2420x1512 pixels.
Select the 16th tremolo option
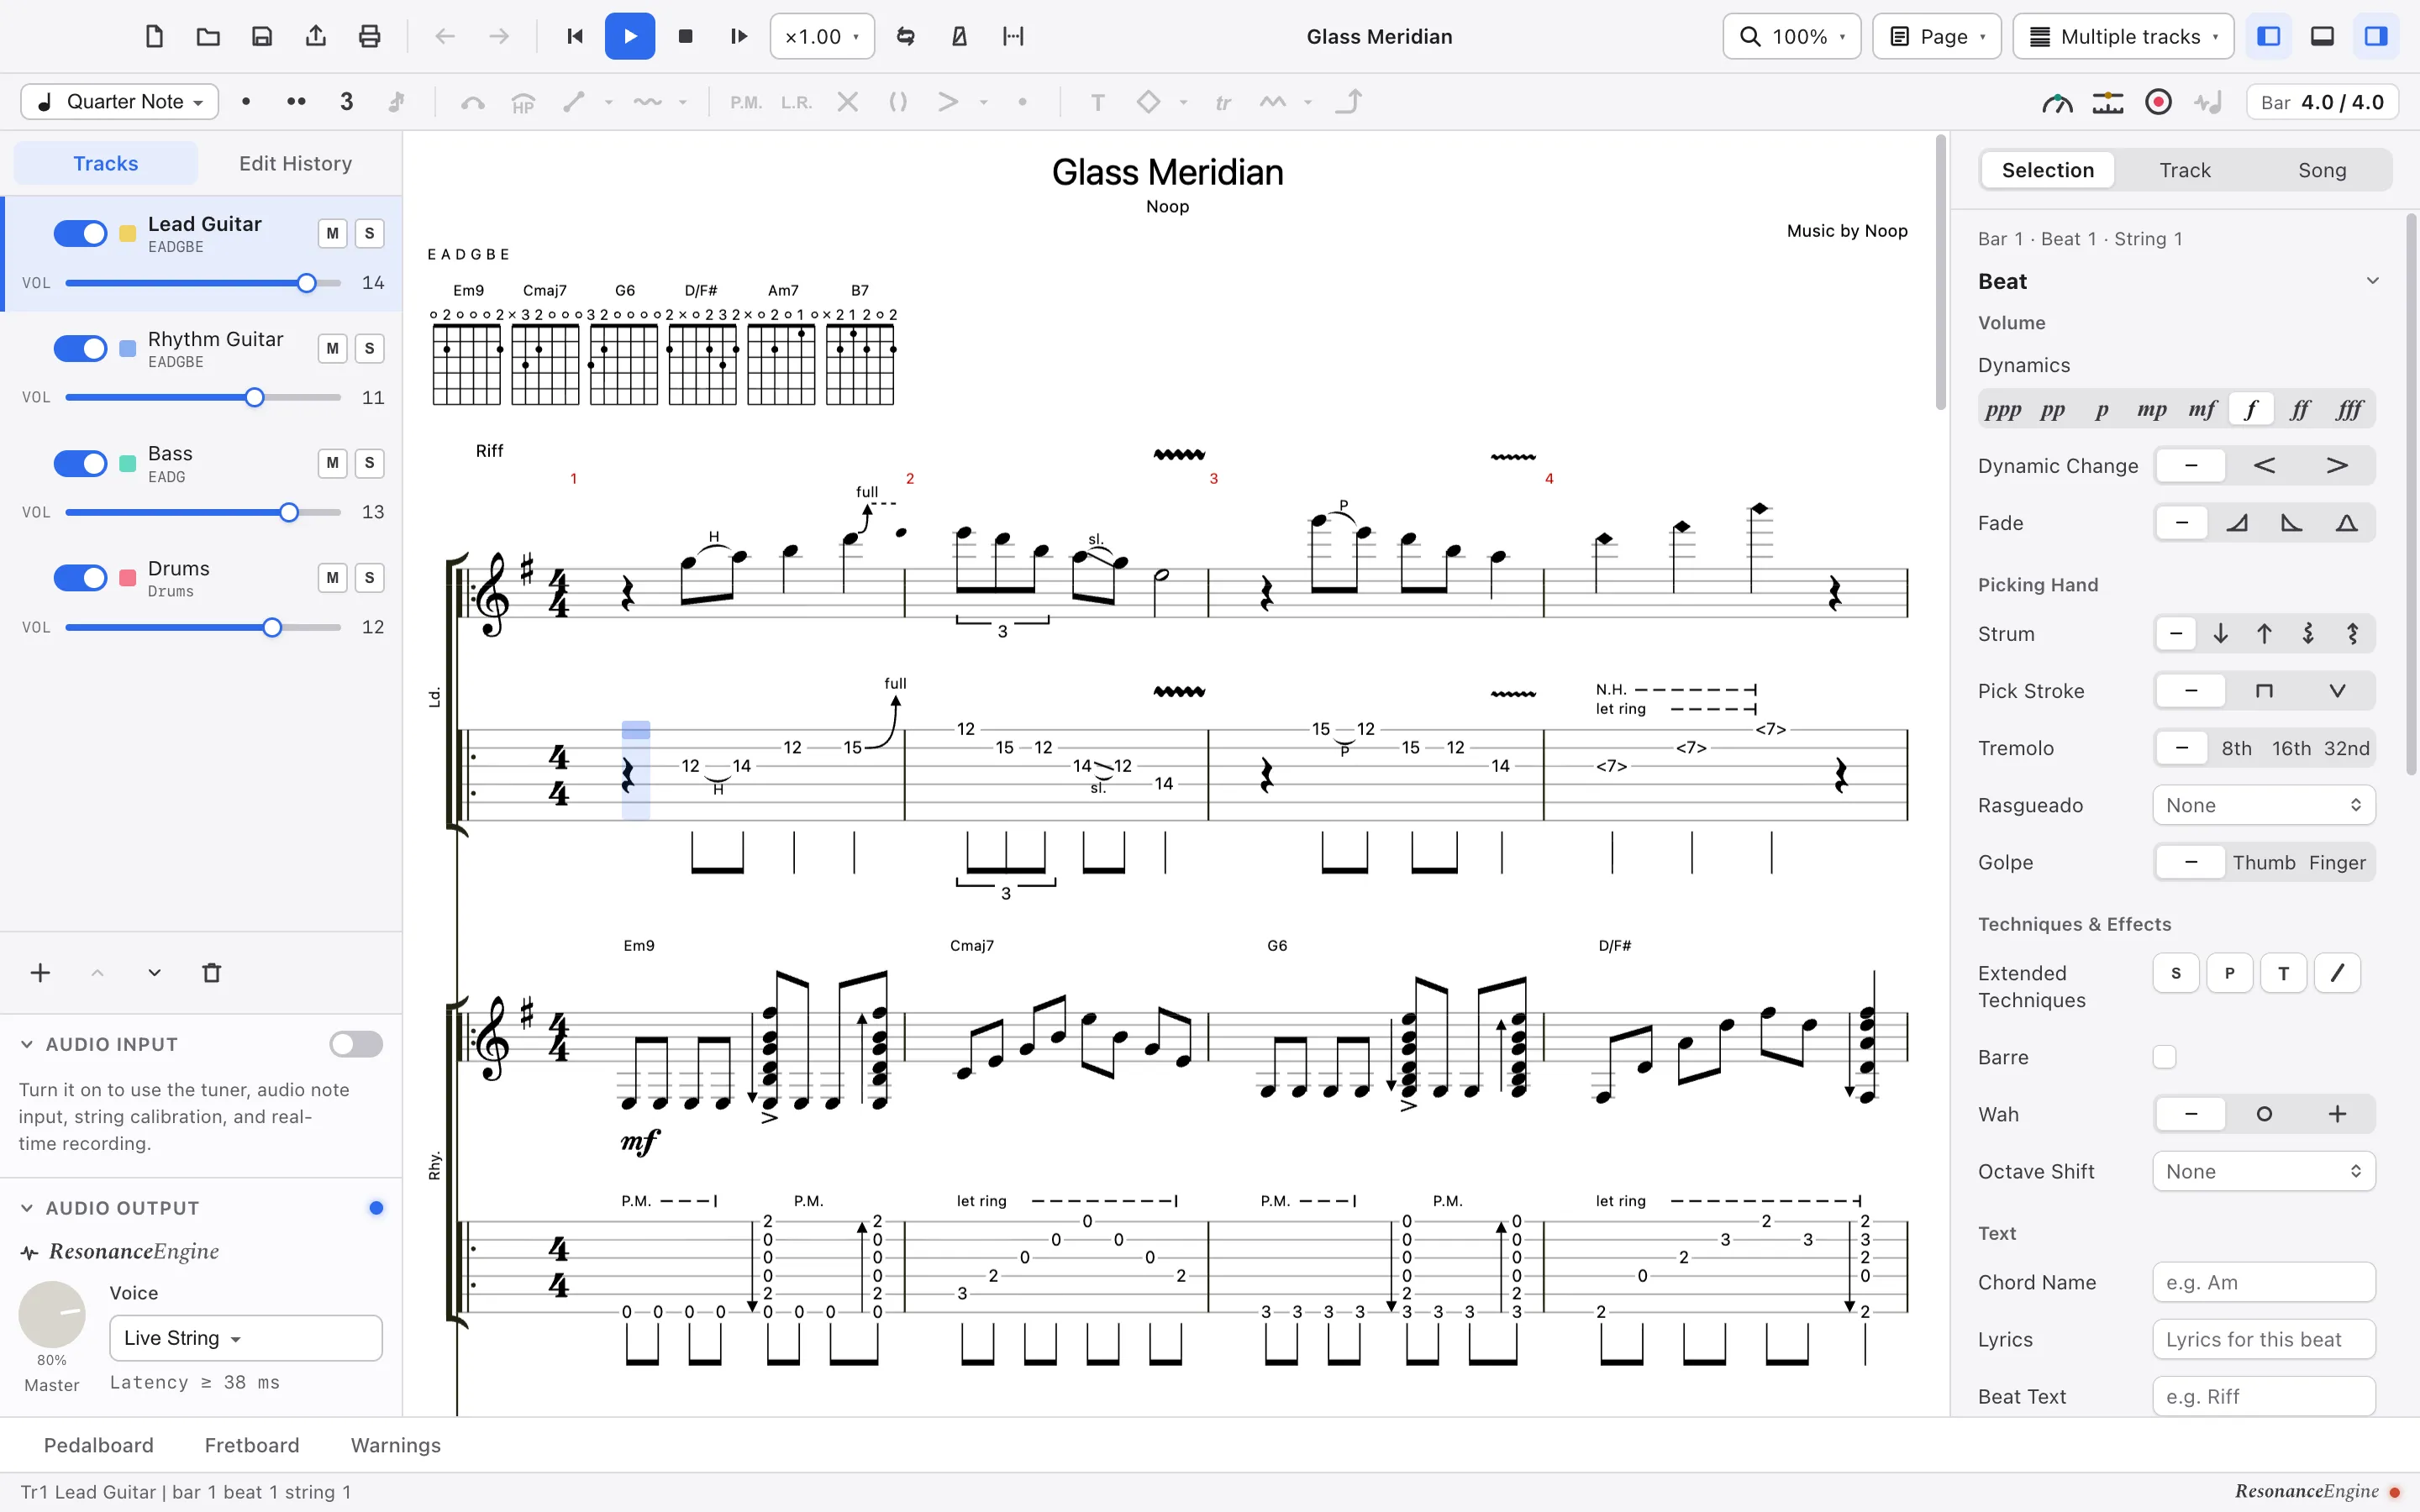coord(2290,748)
